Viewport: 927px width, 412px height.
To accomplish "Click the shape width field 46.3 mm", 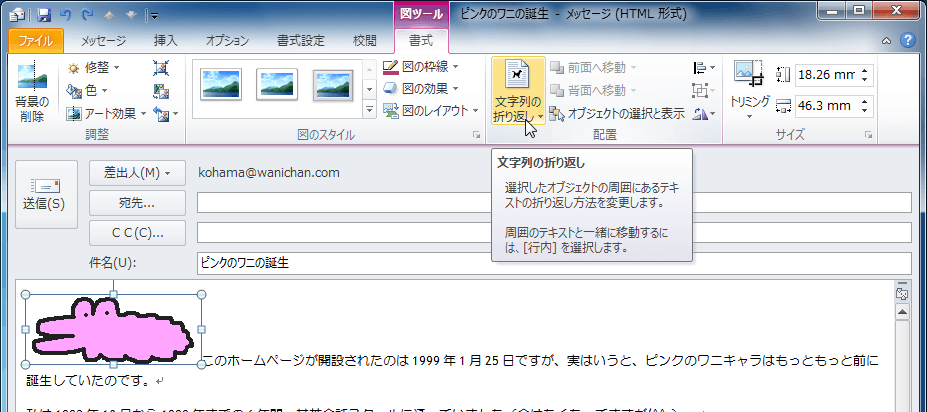I will click(x=826, y=106).
